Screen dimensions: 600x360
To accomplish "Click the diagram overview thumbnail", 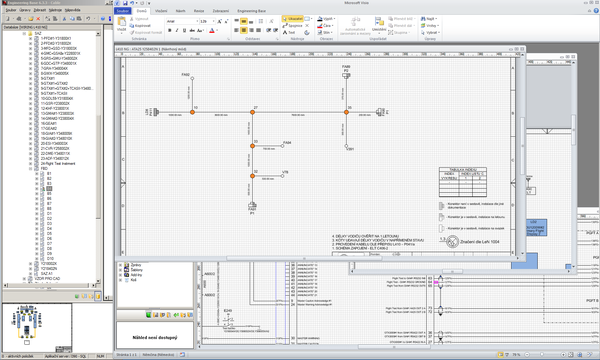I will tap(37, 328).
